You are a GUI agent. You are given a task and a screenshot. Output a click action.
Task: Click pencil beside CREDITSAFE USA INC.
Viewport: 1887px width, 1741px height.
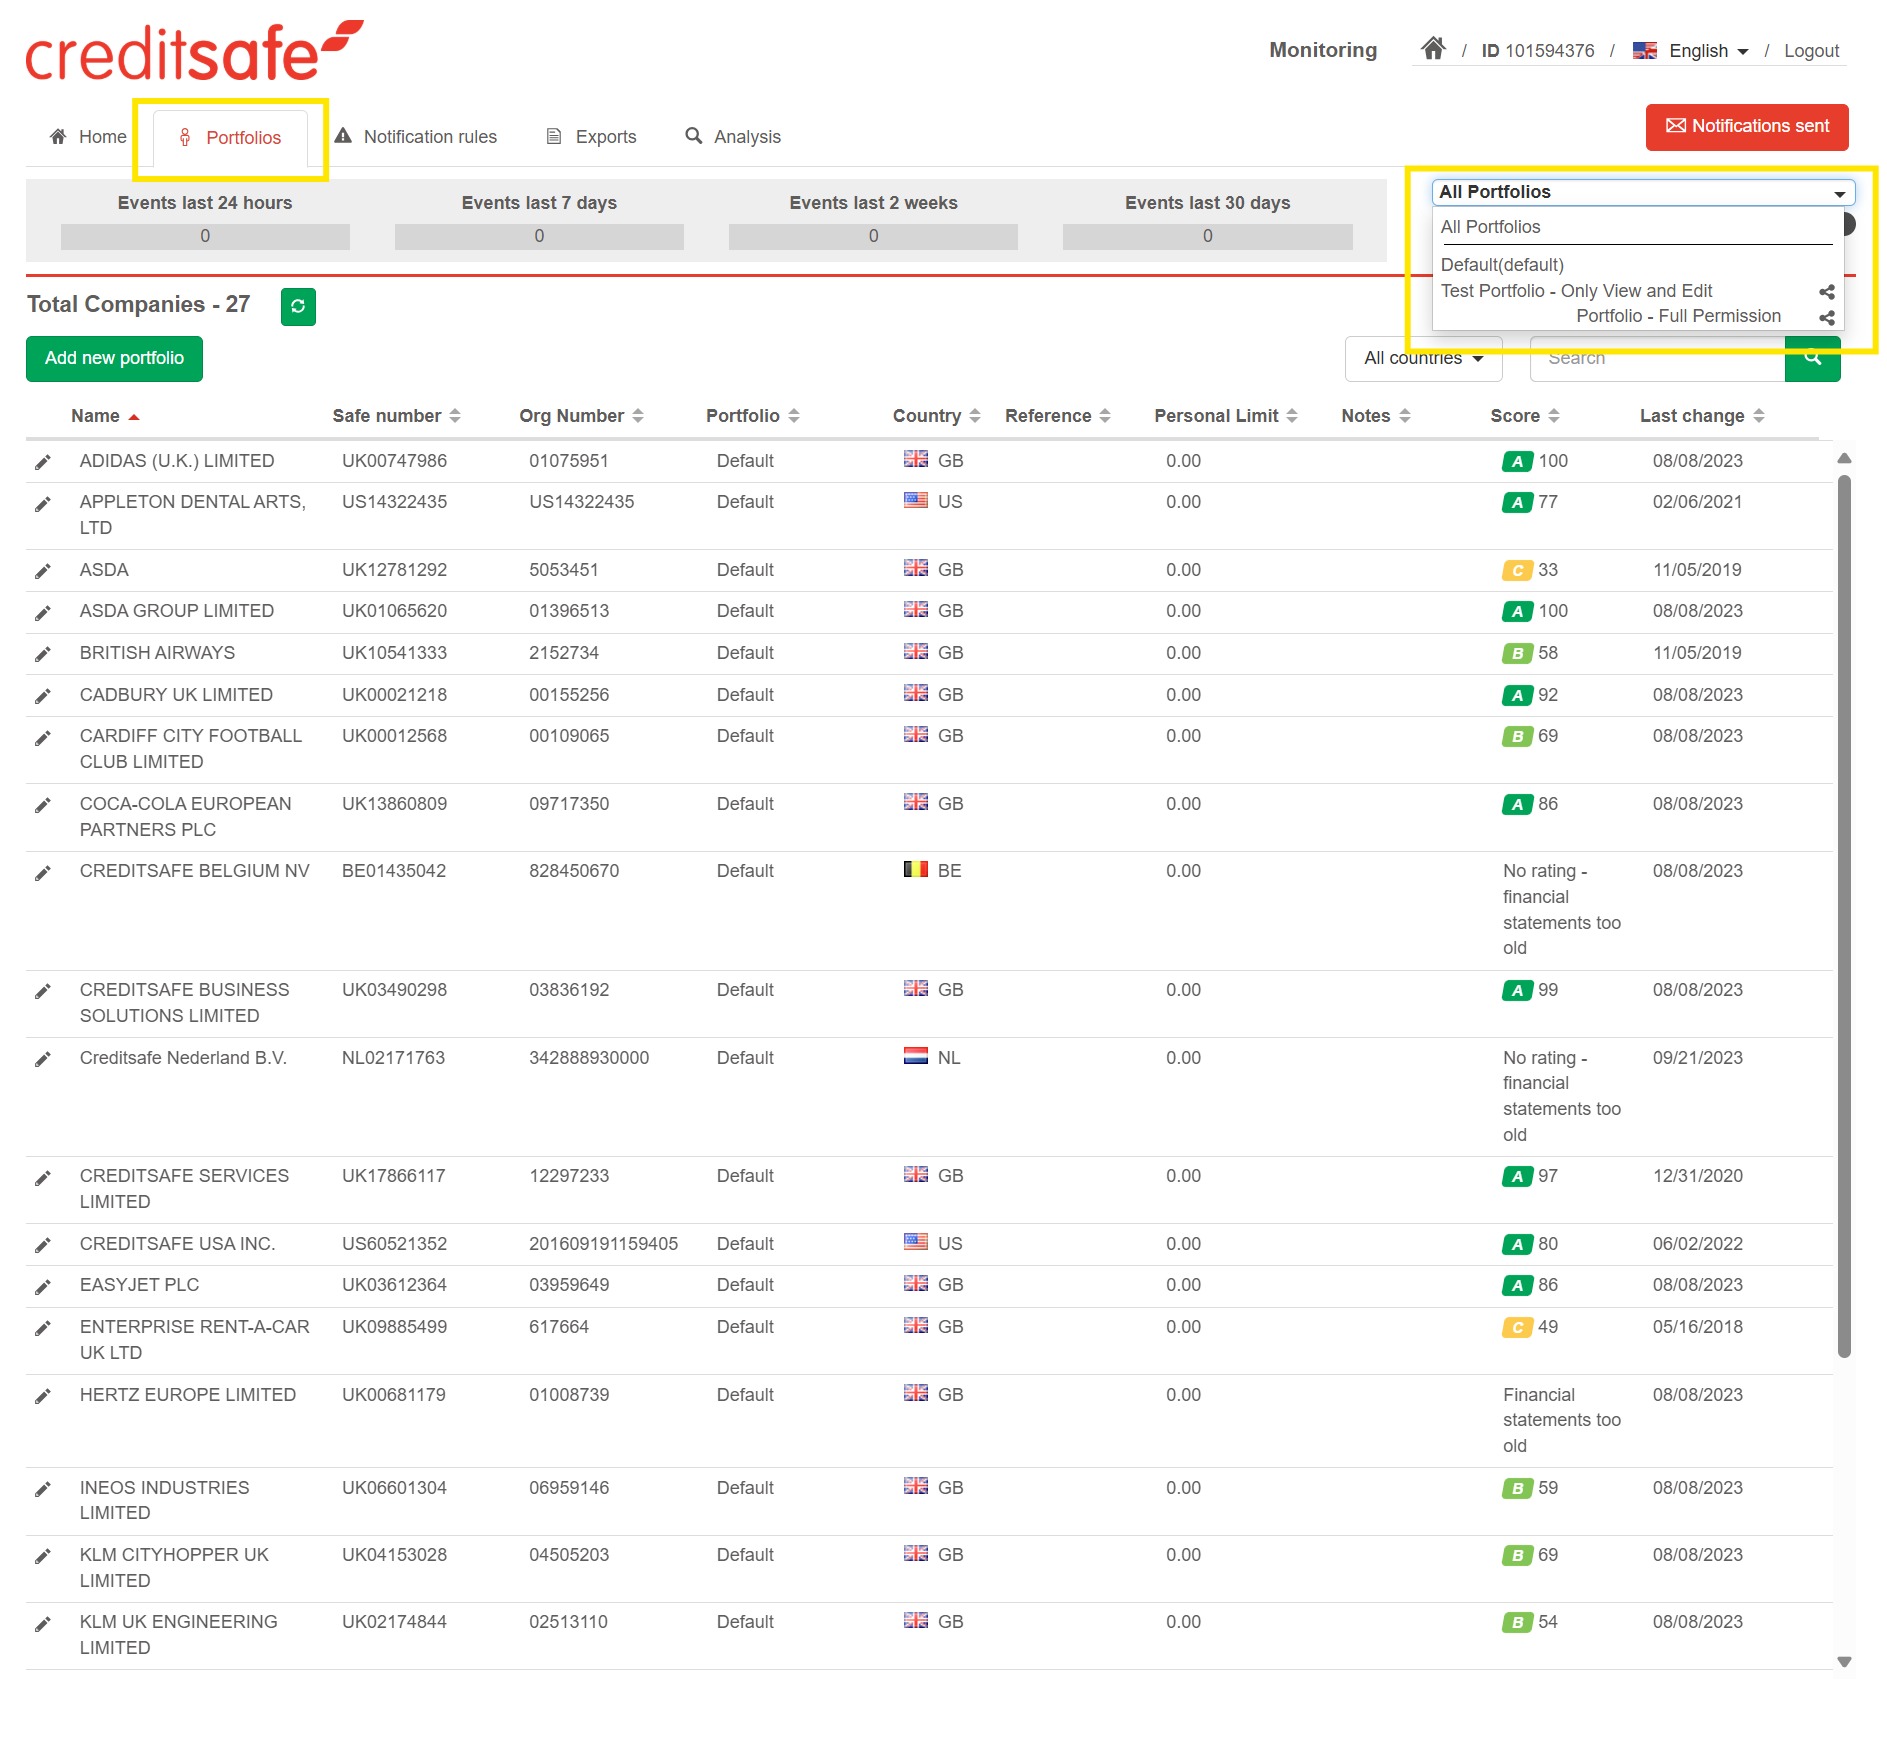(43, 1245)
